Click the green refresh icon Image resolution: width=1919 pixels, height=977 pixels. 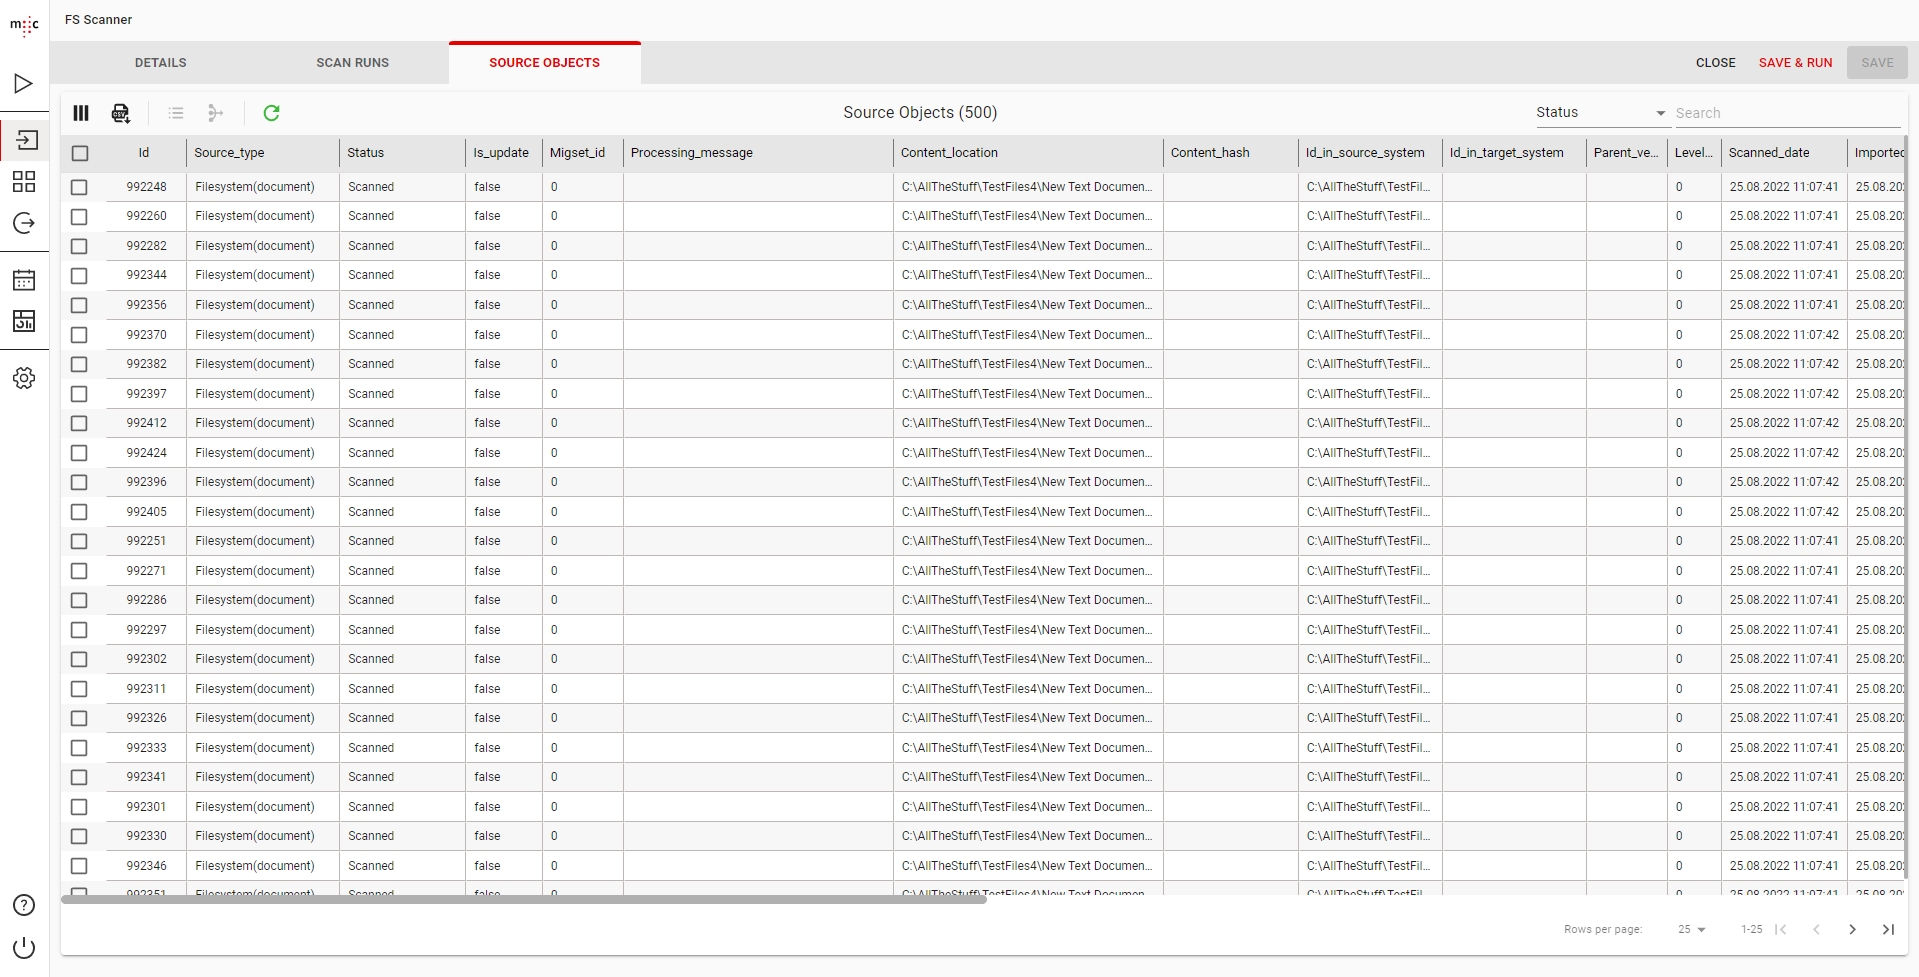pos(271,113)
